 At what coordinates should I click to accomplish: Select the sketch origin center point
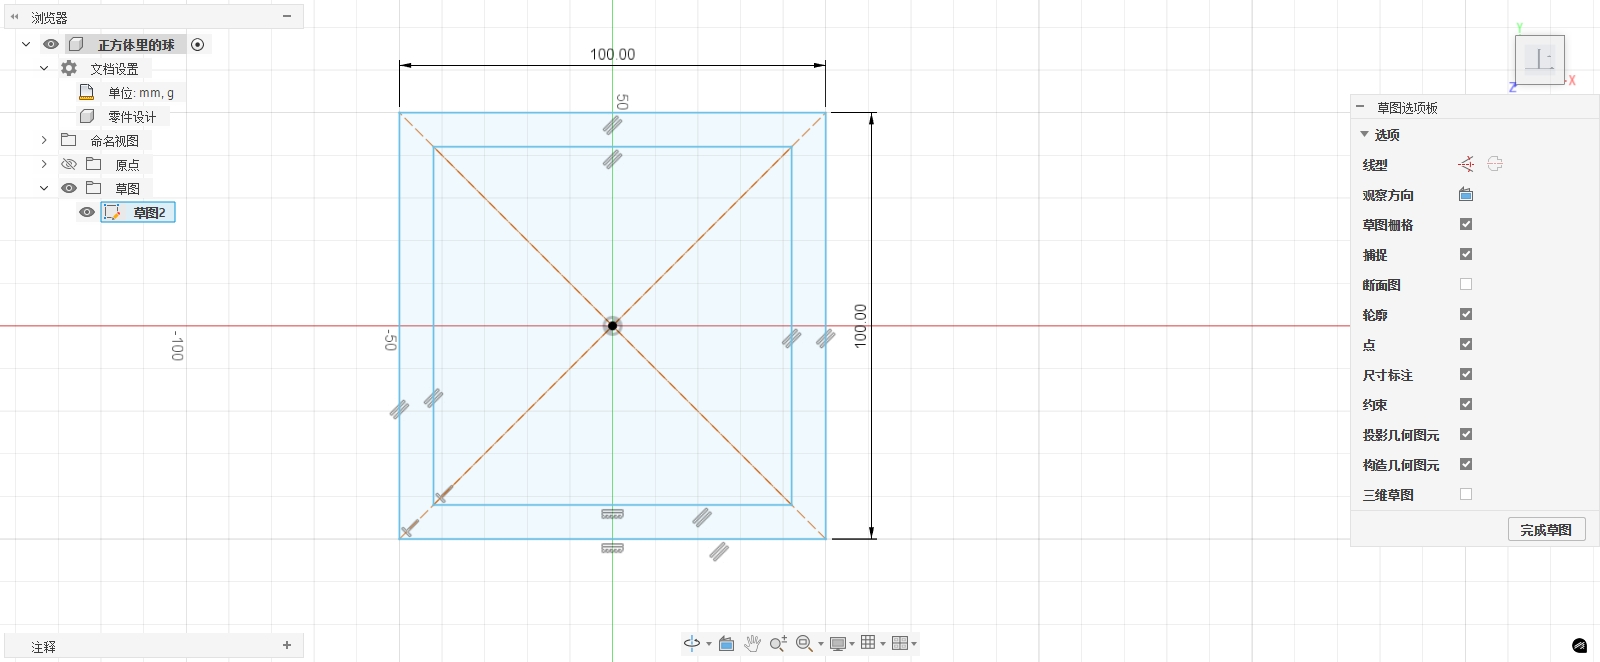612,326
